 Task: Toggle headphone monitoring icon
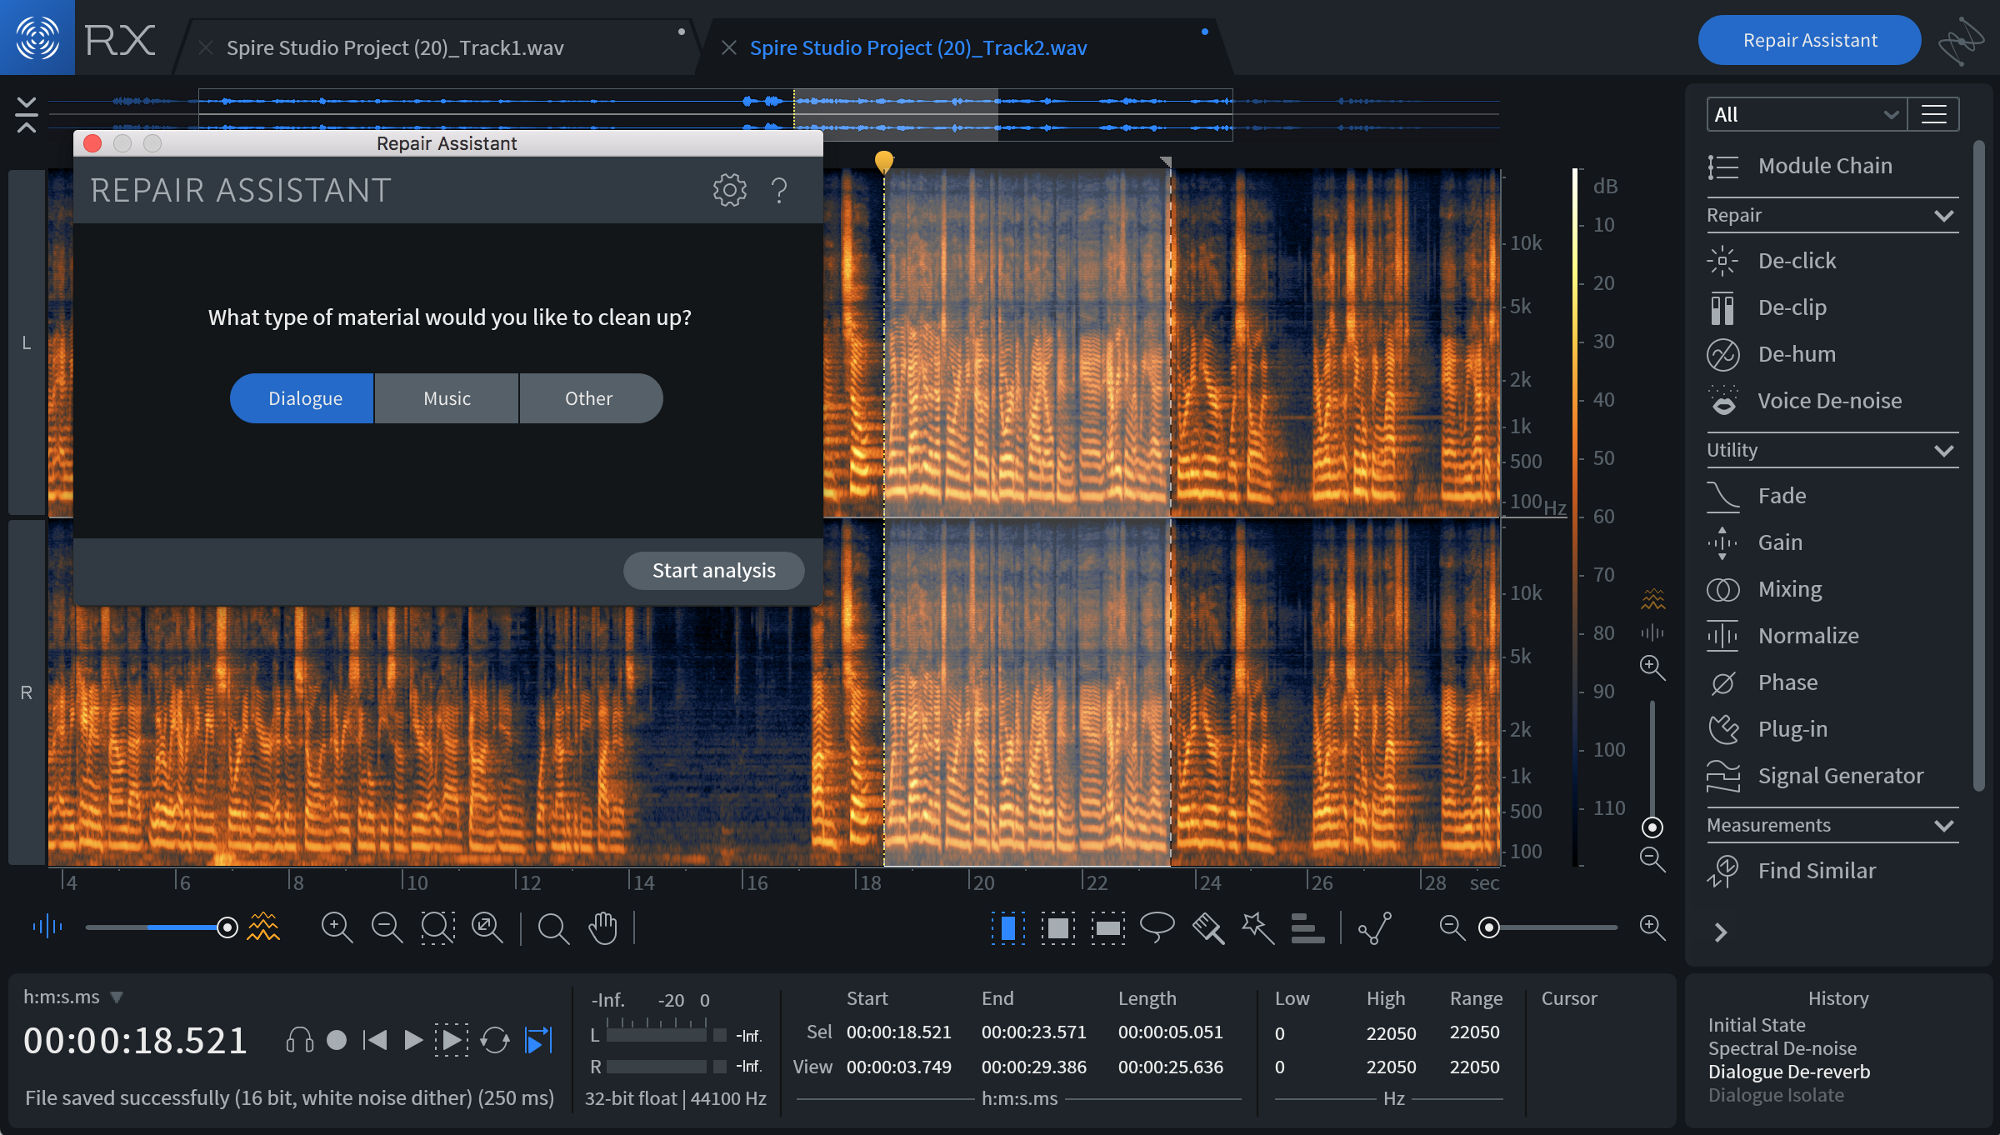pos(299,1040)
